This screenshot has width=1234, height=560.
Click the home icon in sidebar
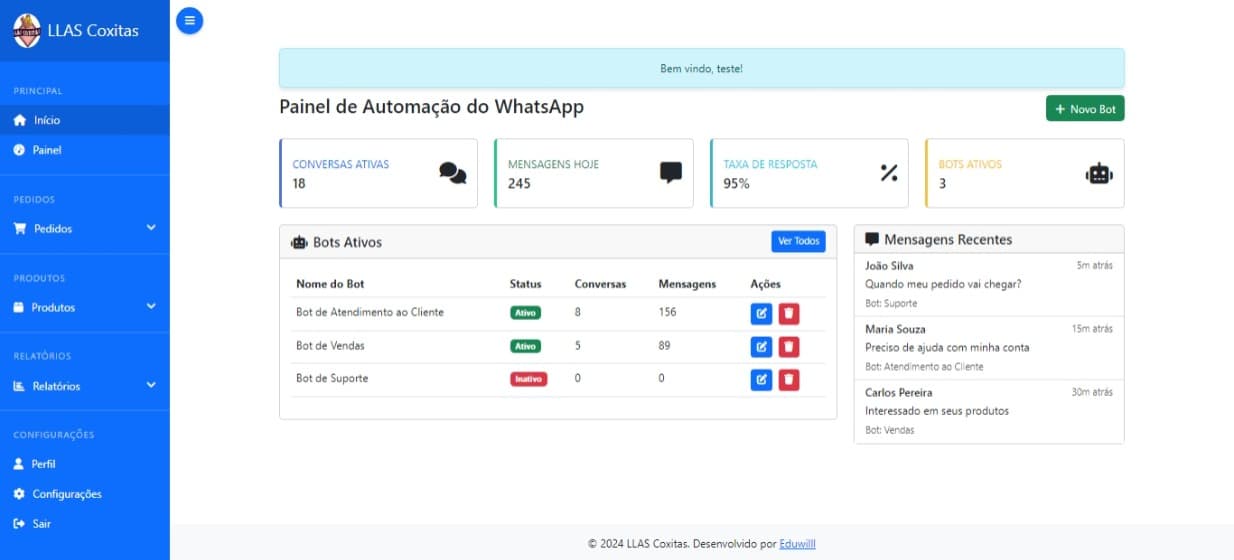tap(20, 120)
